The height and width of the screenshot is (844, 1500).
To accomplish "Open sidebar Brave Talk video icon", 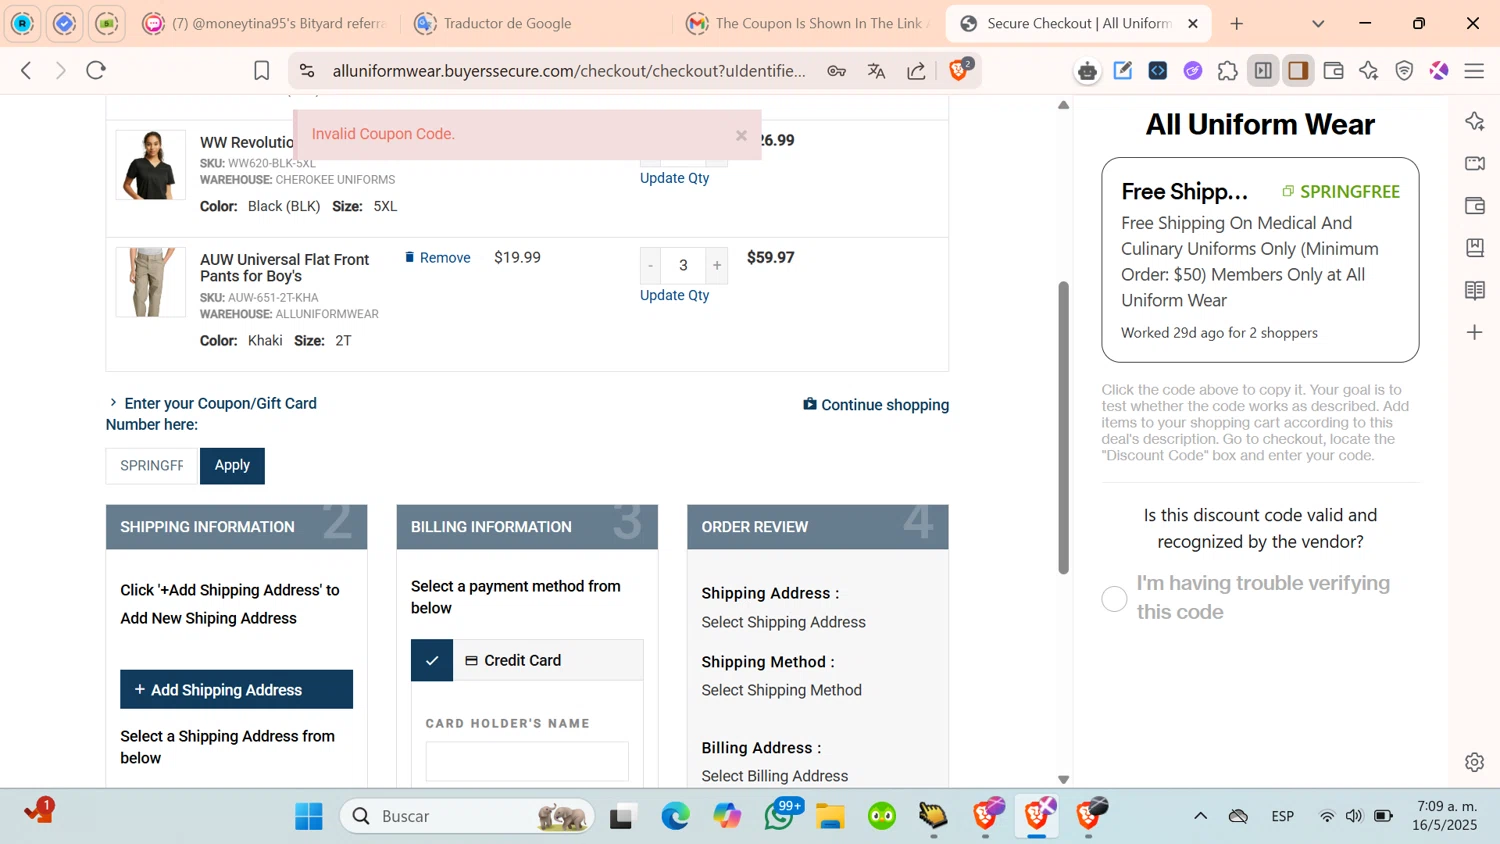I will (x=1475, y=163).
